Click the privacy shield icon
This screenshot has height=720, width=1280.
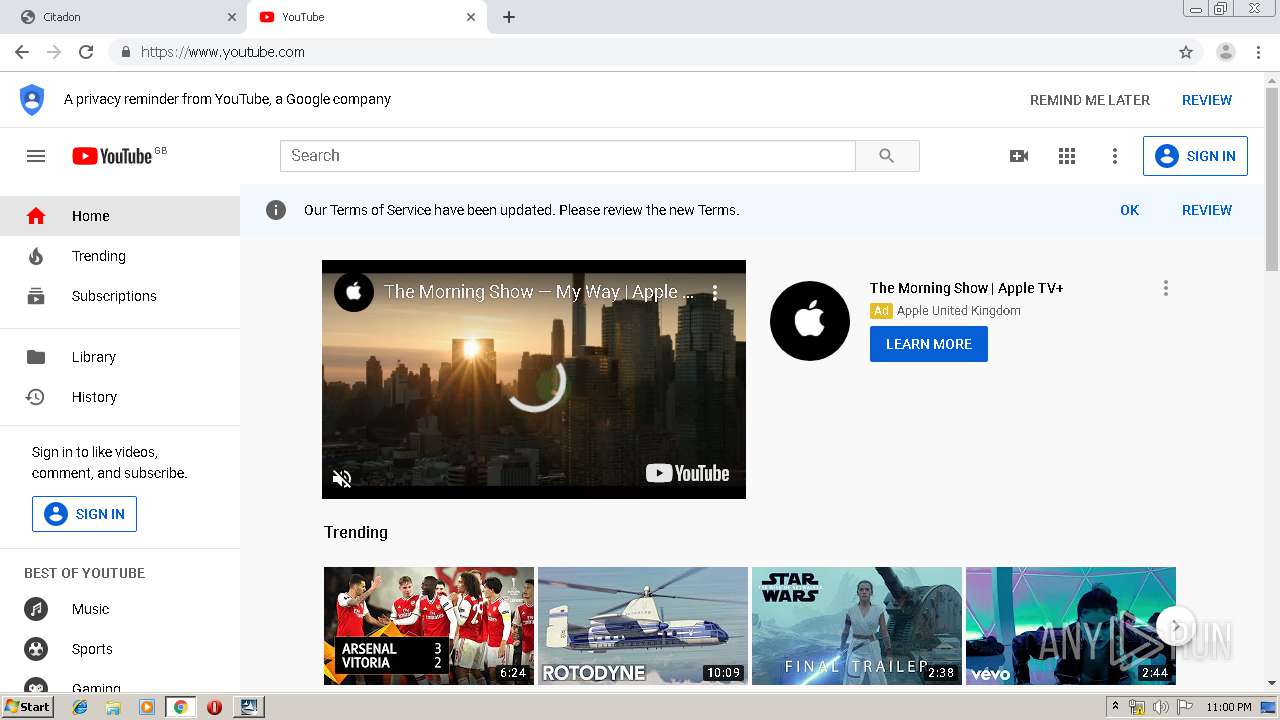coord(32,100)
